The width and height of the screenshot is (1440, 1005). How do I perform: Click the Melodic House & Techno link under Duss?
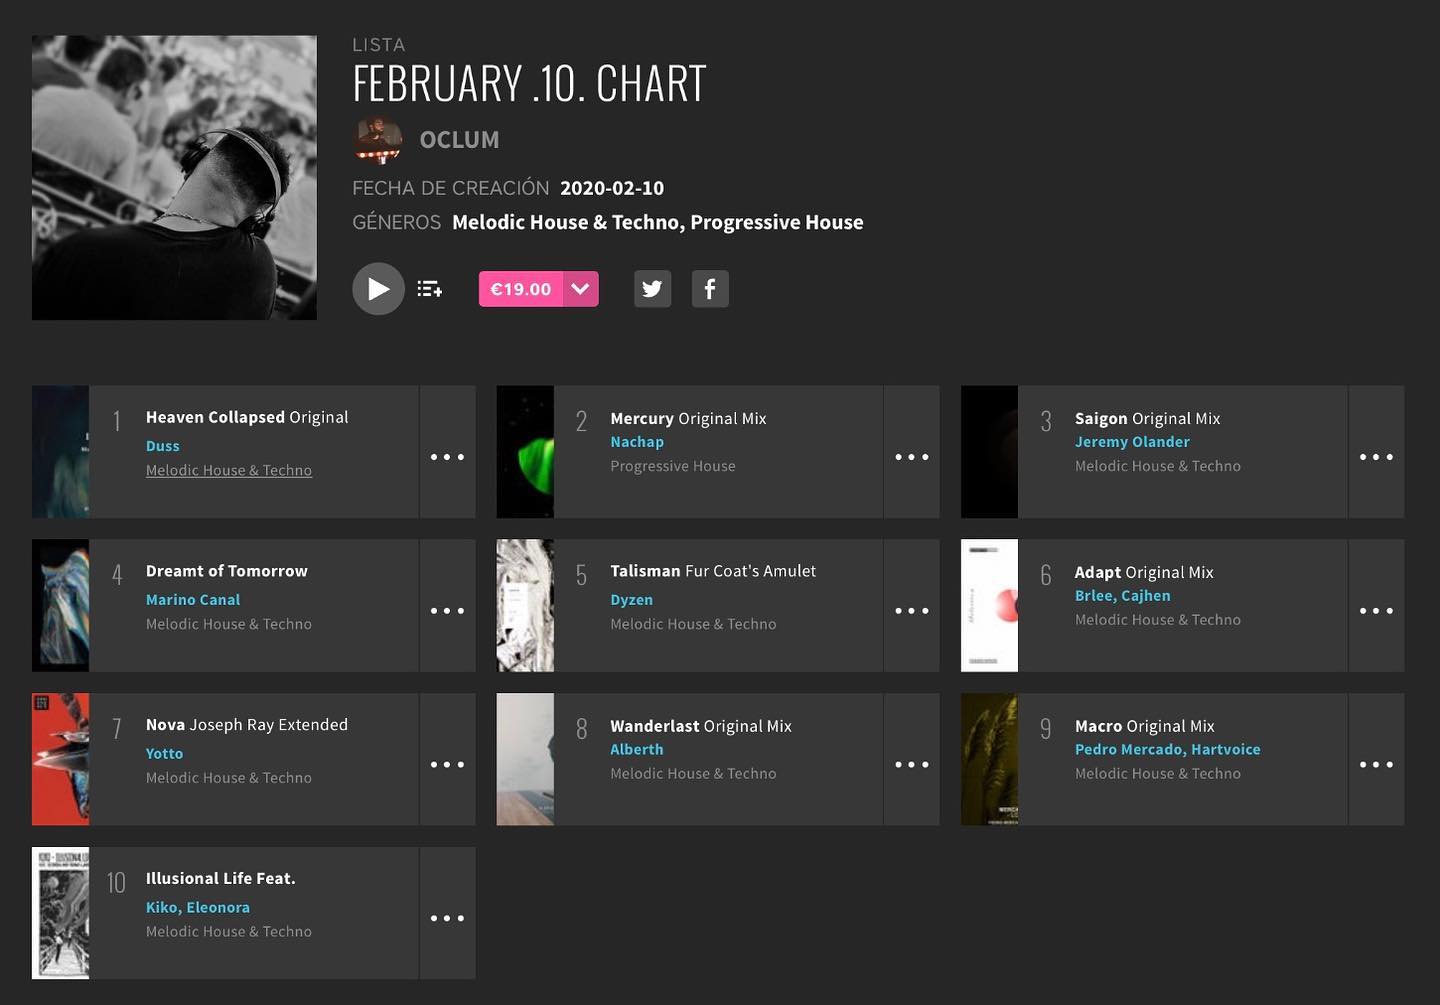[x=229, y=470]
